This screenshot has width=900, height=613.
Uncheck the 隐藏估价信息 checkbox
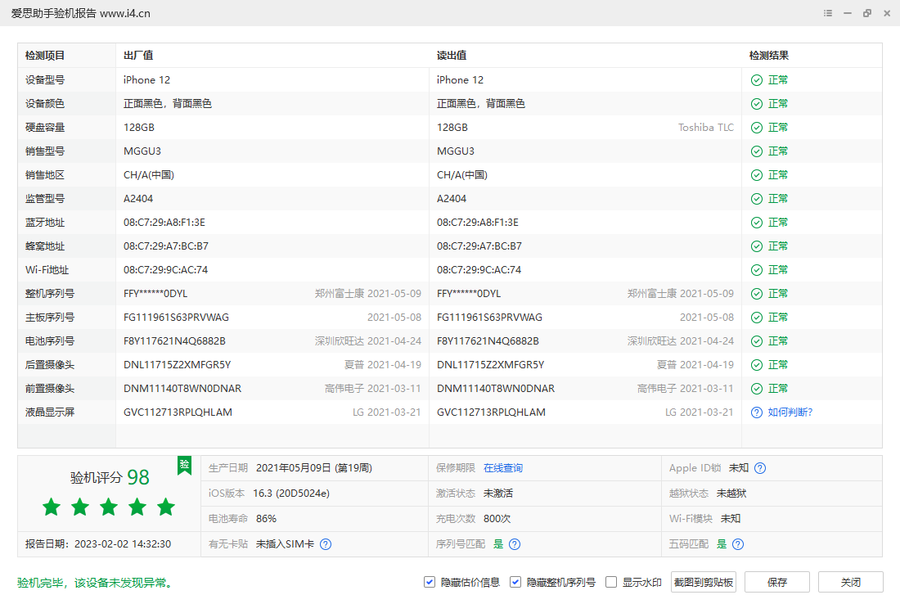[429, 582]
